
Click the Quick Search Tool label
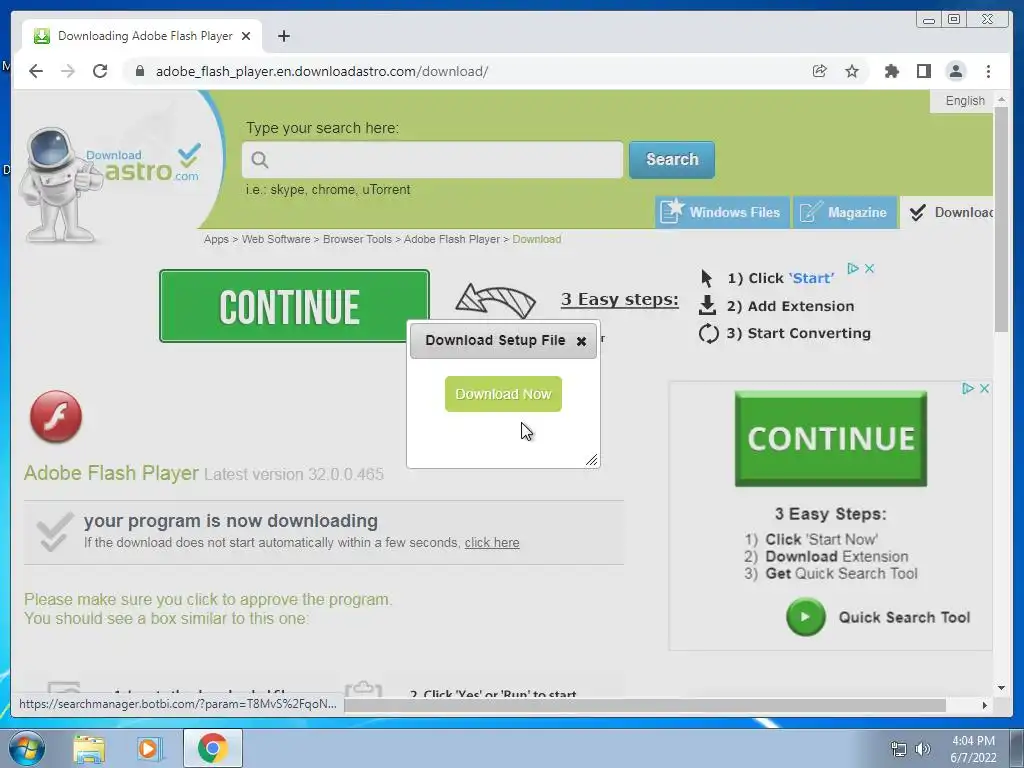point(904,617)
